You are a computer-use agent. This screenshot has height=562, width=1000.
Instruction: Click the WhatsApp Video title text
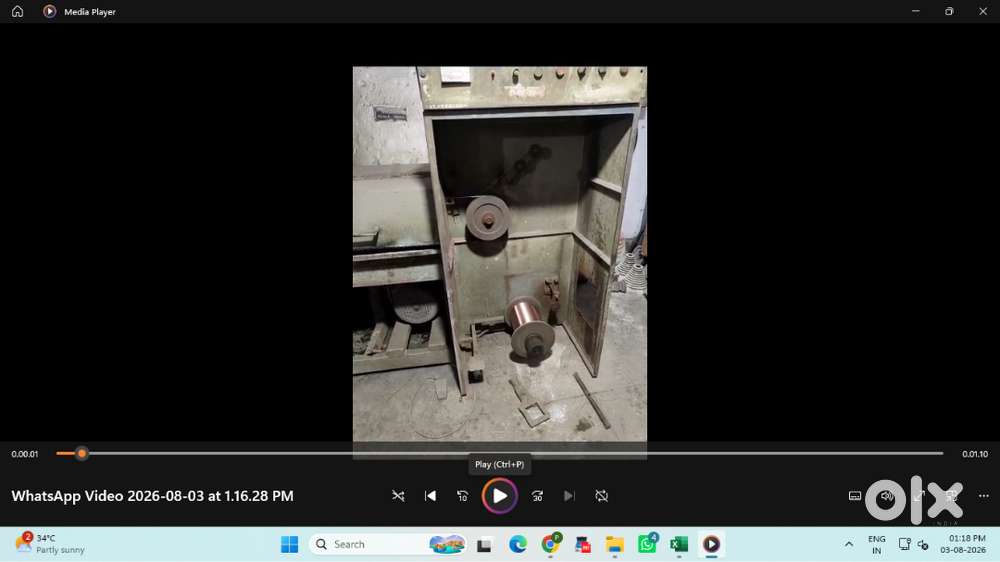152,496
